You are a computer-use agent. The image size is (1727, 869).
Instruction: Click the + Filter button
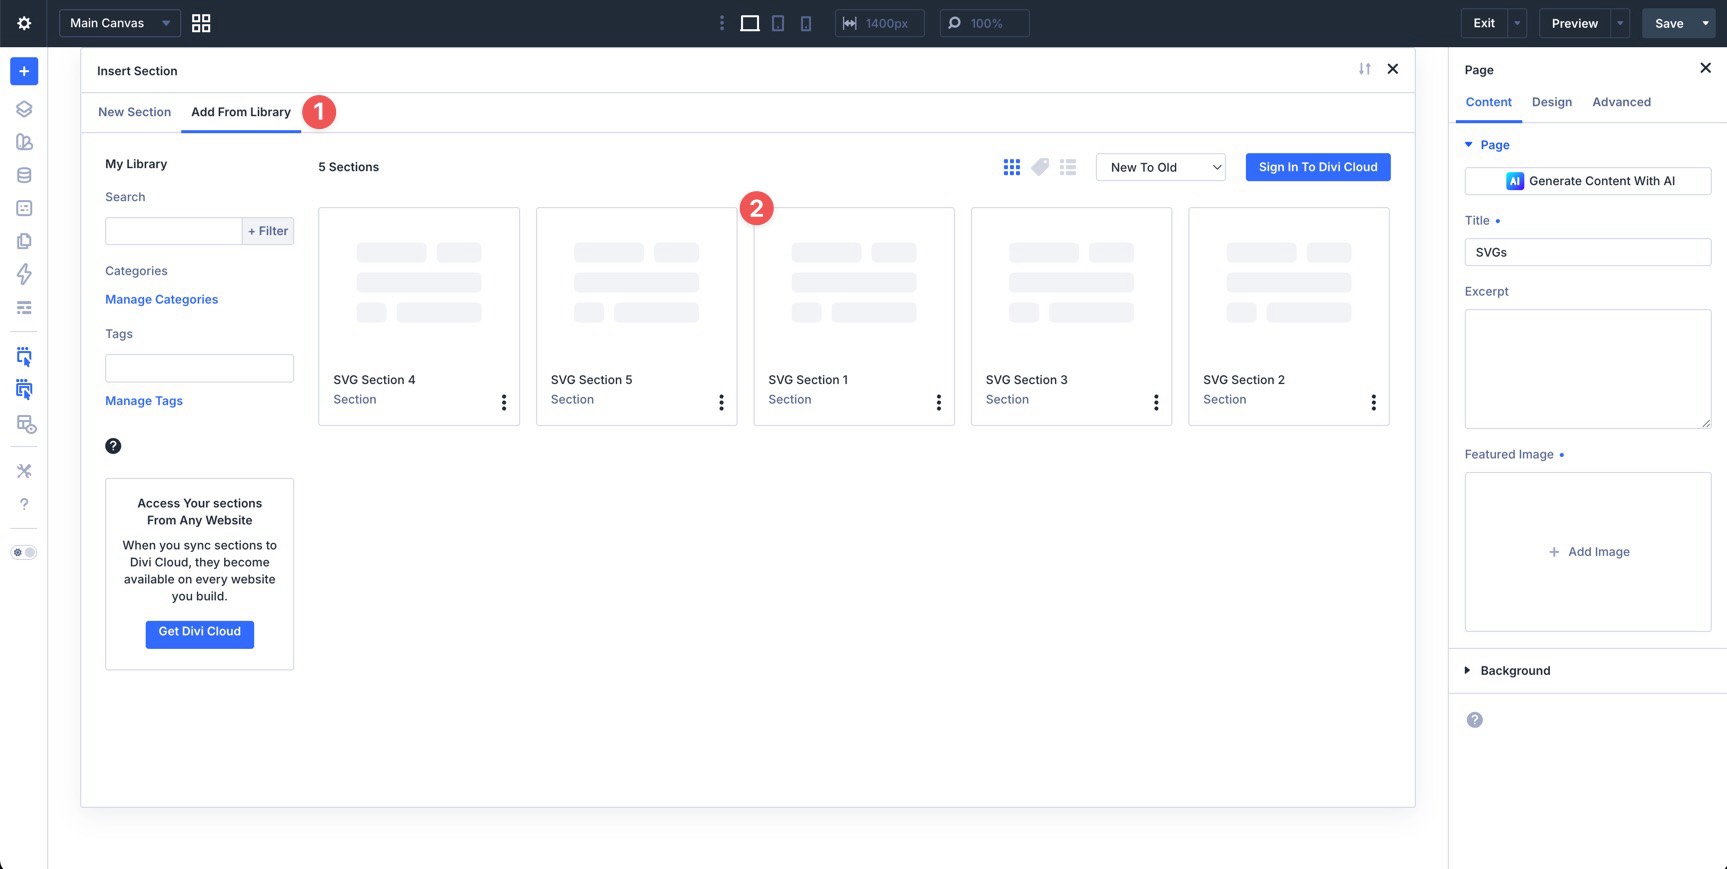pyautogui.click(x=268, y=231)
